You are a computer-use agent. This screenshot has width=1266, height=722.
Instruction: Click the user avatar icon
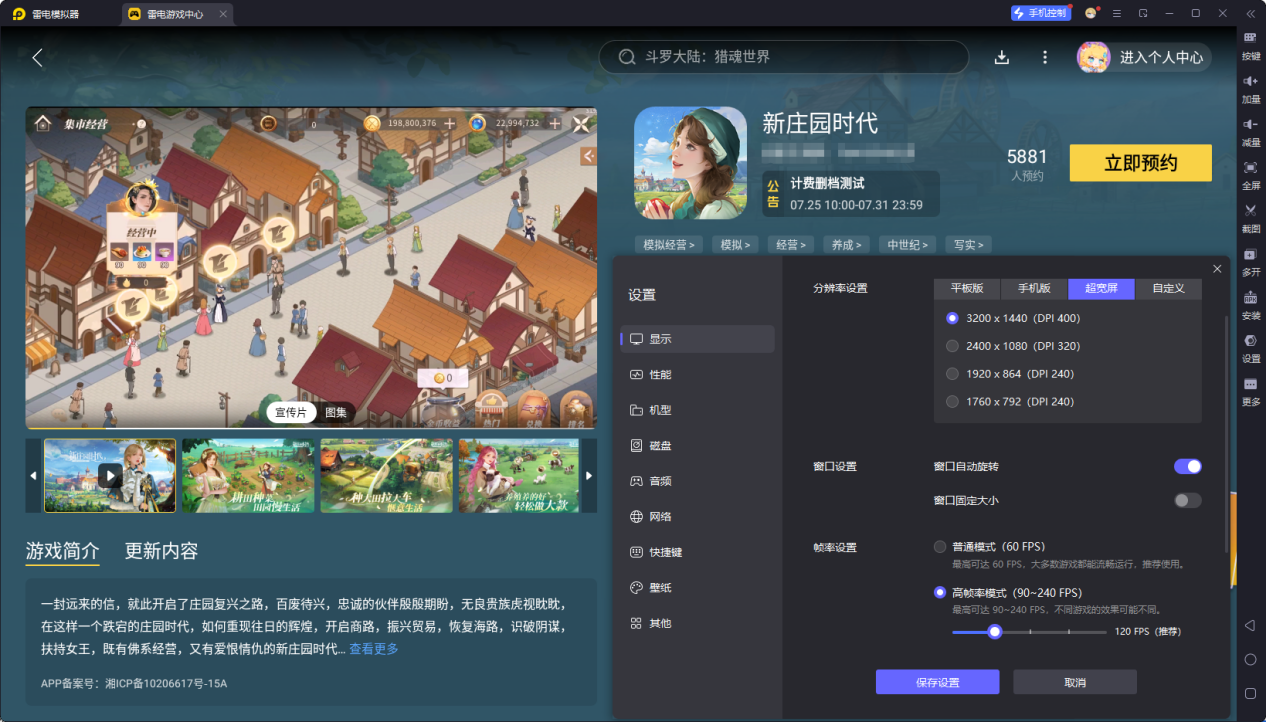tap(1093, 57)
